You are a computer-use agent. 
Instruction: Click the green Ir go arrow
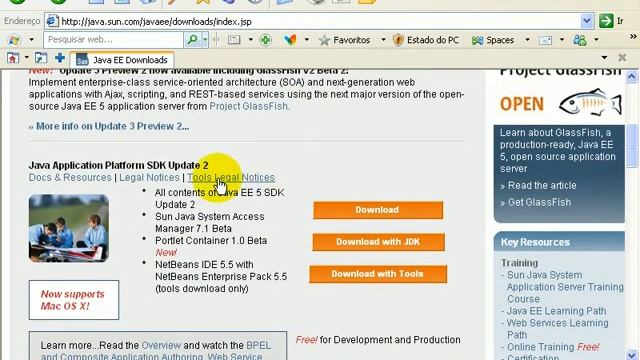(606, 21)
